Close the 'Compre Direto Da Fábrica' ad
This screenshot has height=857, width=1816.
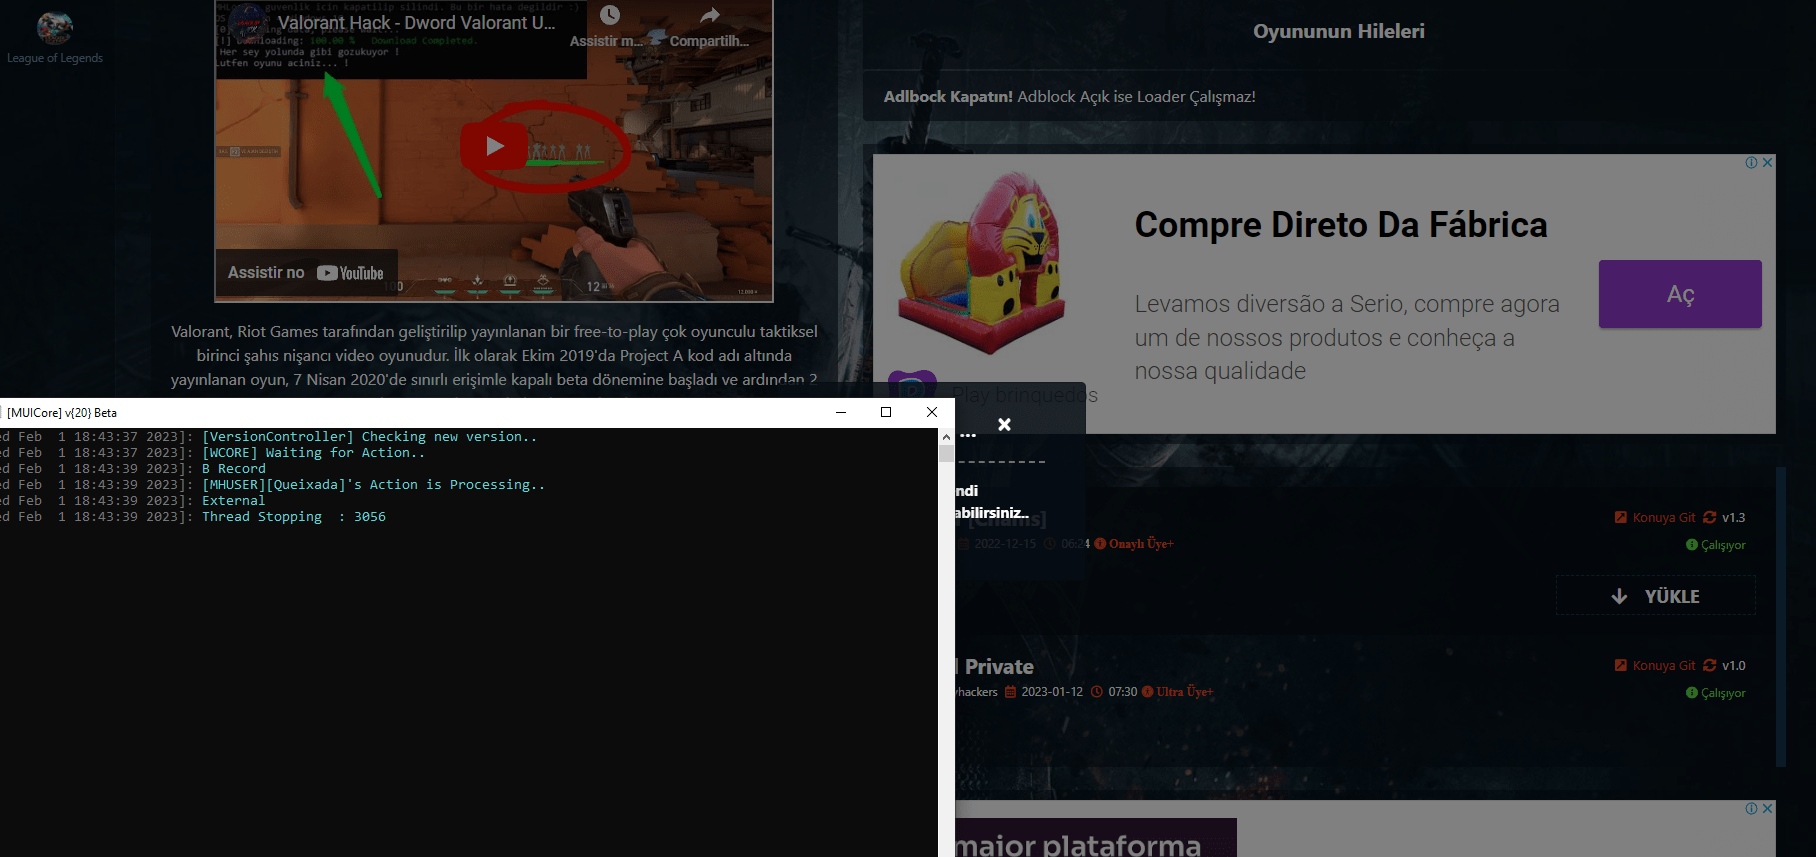tap(1768, 162)
